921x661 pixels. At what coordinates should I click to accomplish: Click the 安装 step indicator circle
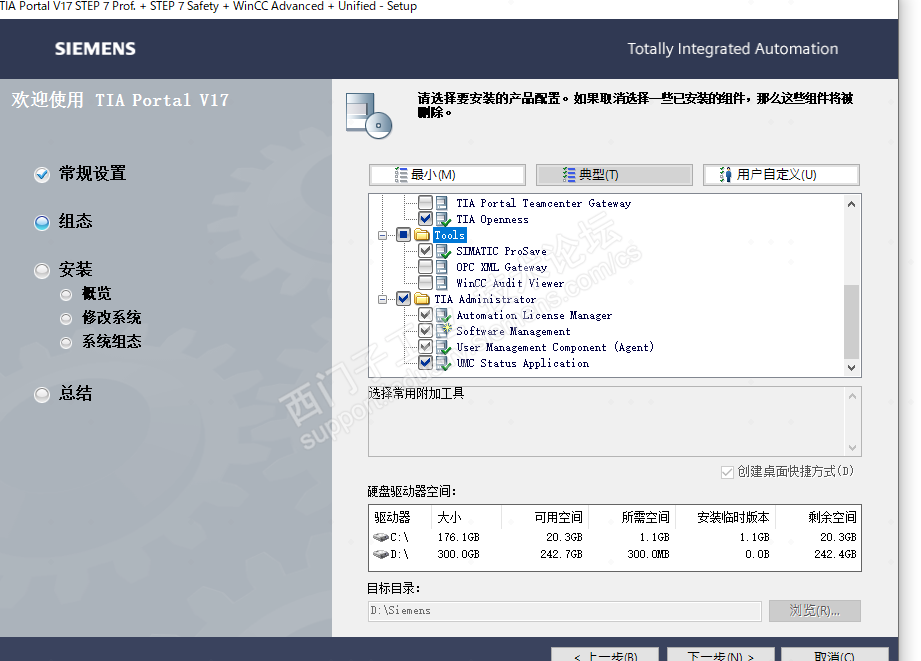42,271
